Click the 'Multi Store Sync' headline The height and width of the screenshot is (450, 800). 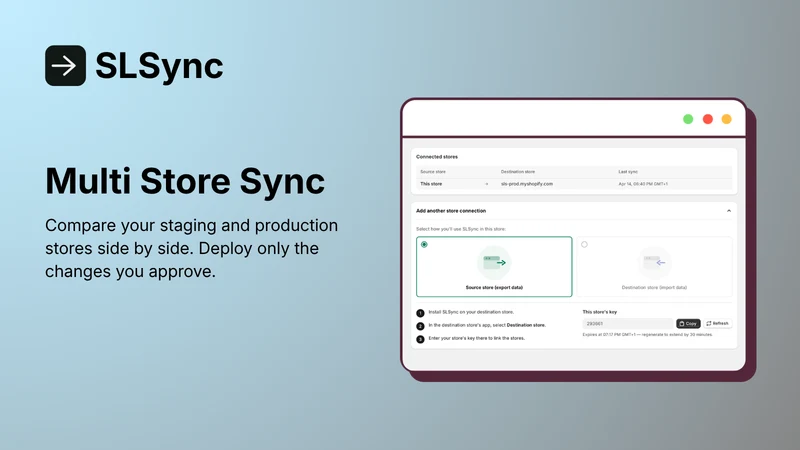pos(185,181)
